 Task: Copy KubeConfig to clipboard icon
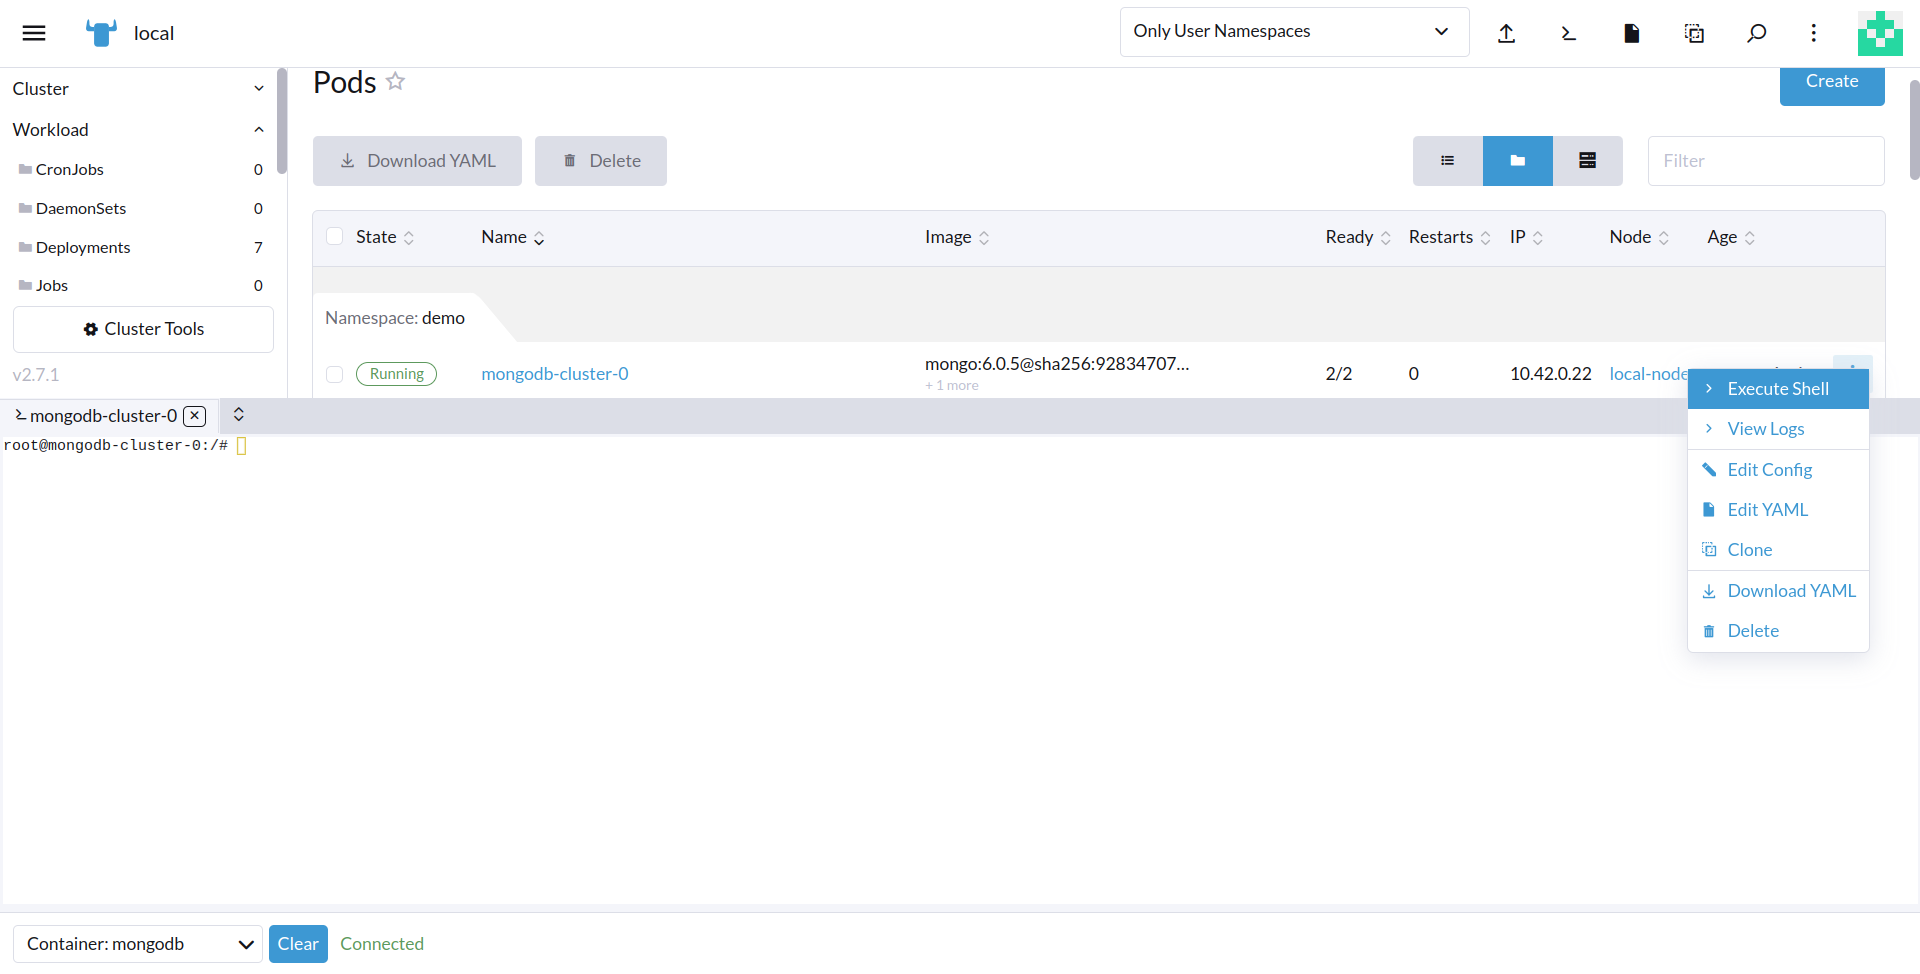(x=1695, y=32)
